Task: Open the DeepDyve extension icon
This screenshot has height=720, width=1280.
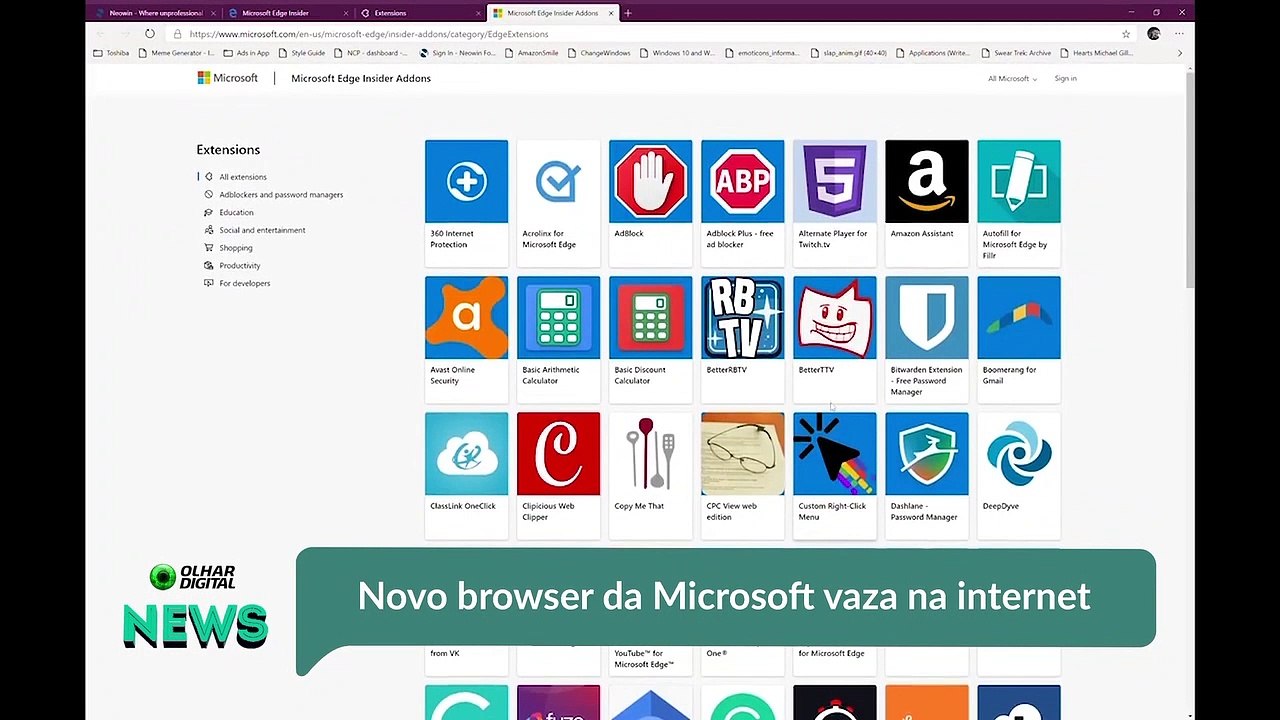Action: [x=1018, y=453]
